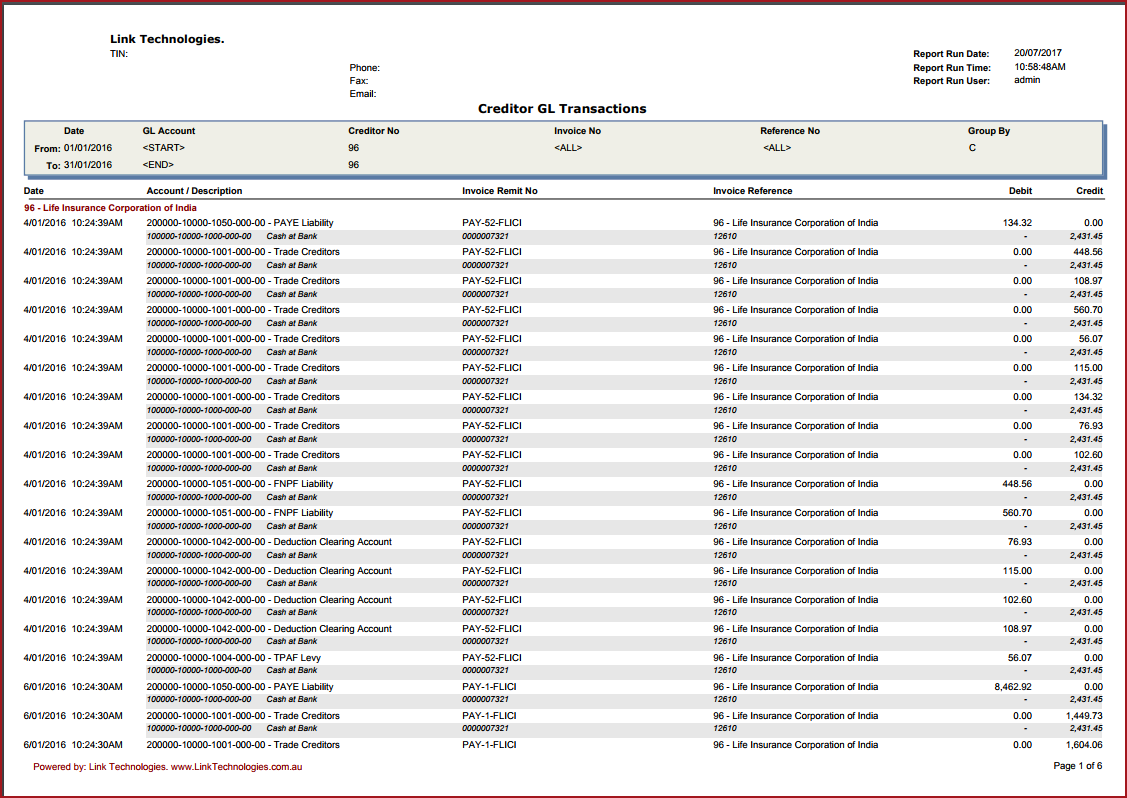Click the Account / Description column header

click(x=194, y=191)
